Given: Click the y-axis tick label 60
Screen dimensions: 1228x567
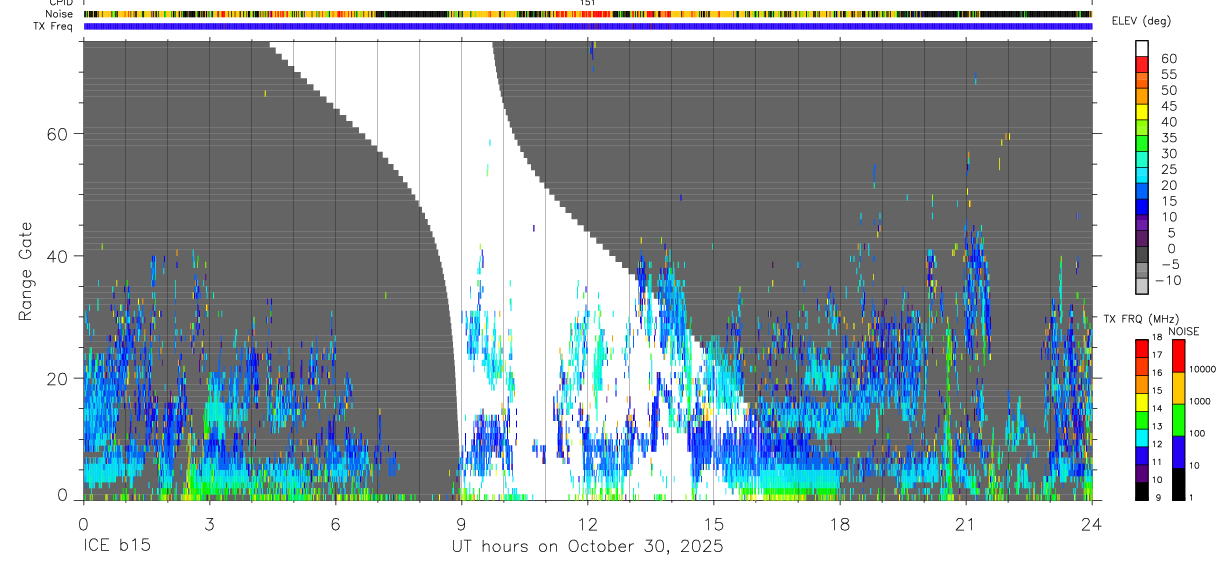Looking at the screenshot, I should (59, 134).
